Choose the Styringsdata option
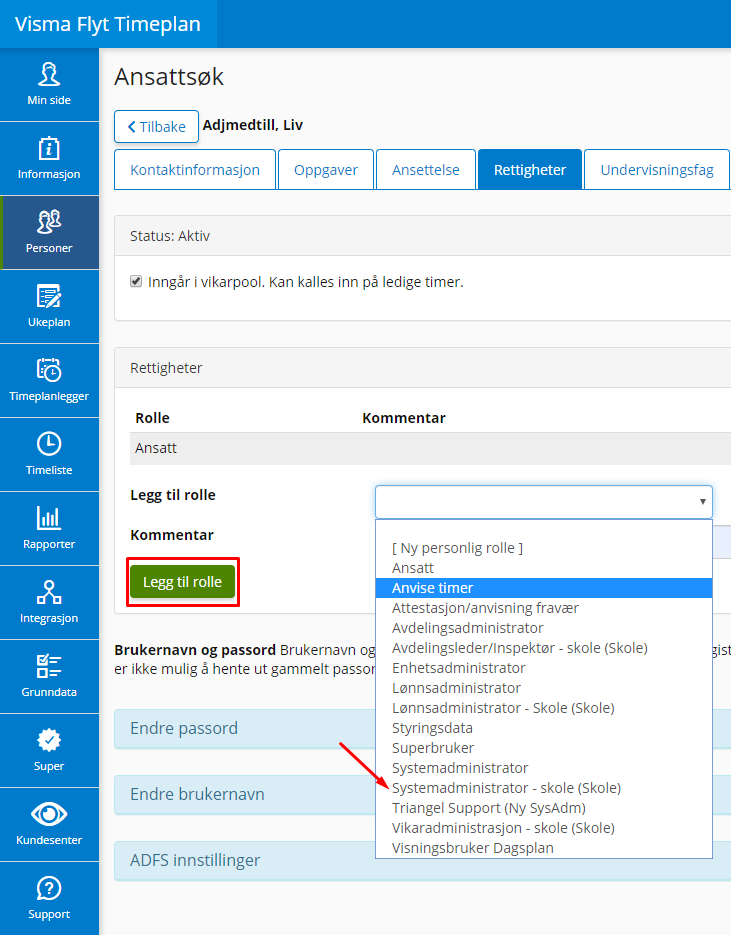 (x=544, y=728)
